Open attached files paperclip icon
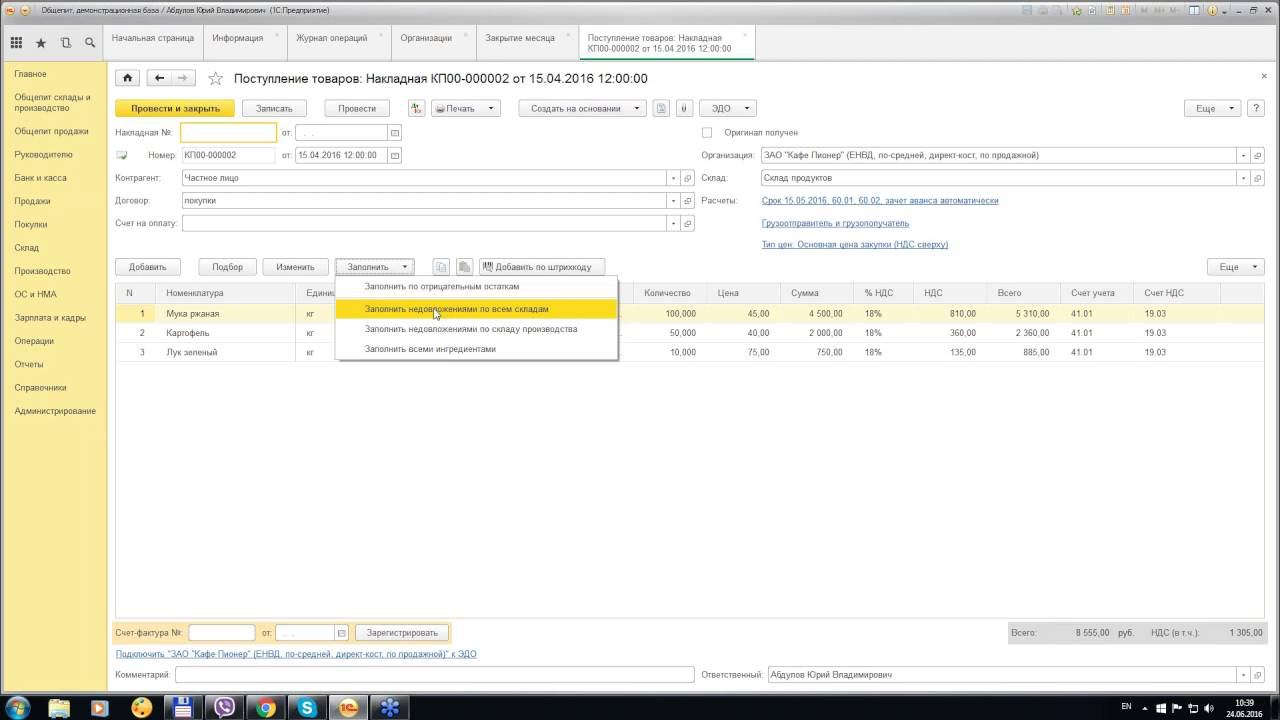Image resolution: width=1280 pixels, height=720 pixels. click(x=685, y=108)
